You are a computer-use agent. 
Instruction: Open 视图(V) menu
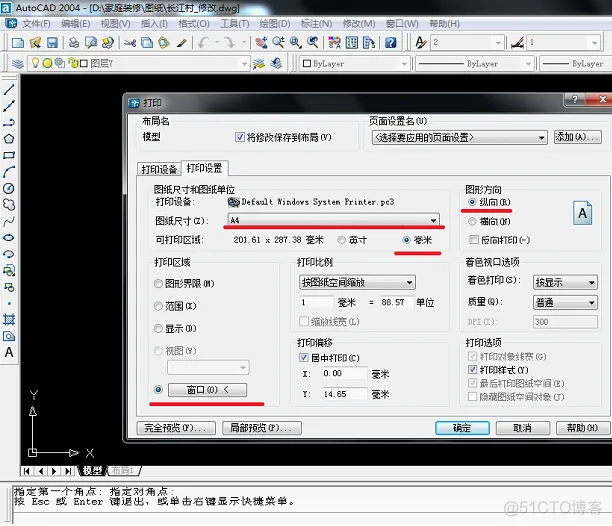click(116, 24)
